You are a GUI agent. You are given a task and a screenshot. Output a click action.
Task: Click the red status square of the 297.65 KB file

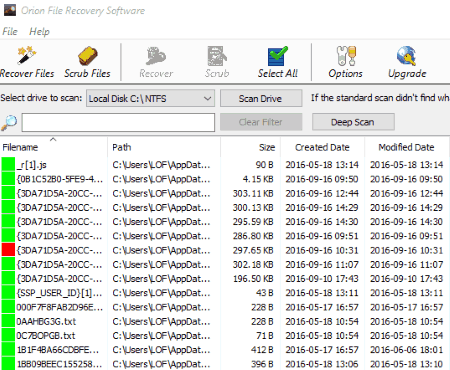tap(8, 250)
